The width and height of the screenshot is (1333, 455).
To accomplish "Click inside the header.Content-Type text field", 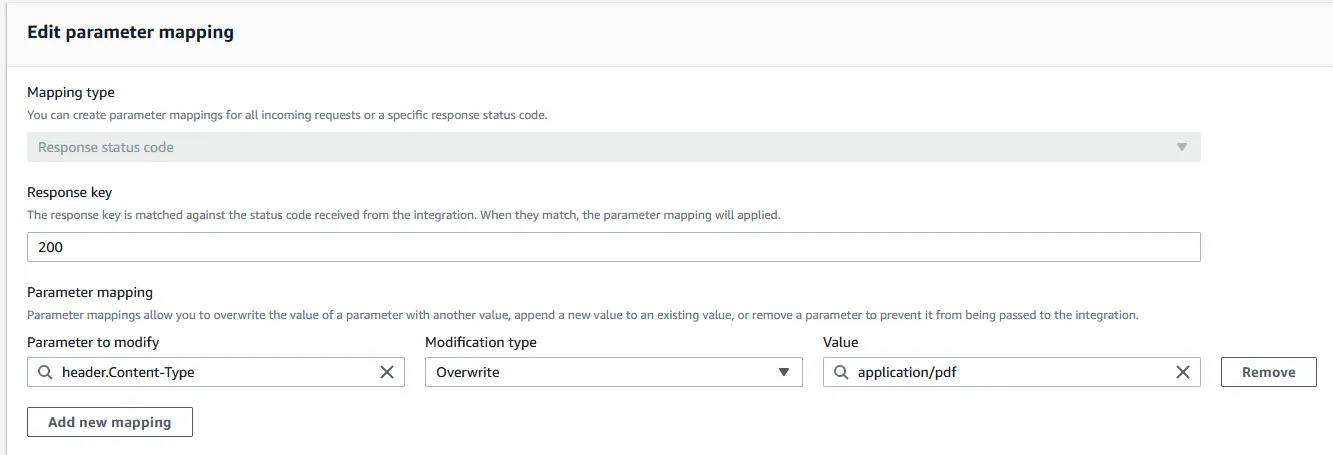I will (x=200, y=372).
